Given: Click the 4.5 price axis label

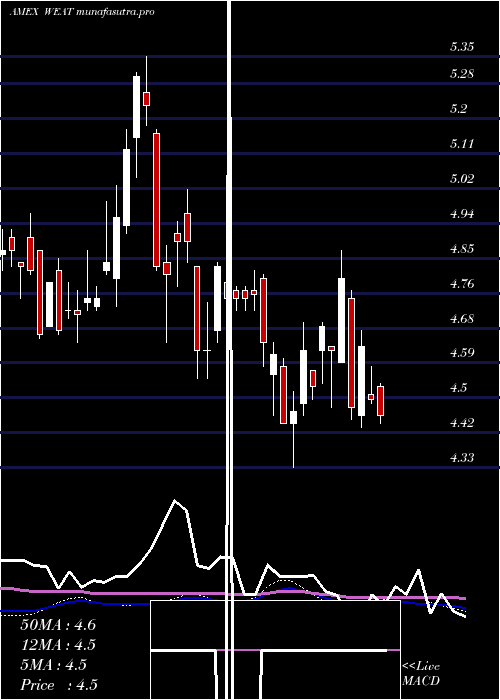Looking at the screenshot, I should click(x=458, y=388).
